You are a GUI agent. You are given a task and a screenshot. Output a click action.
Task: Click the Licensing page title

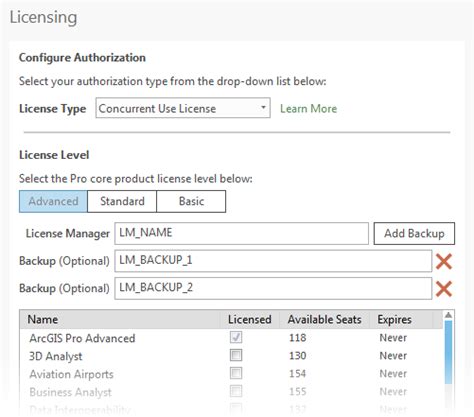pos(43,17)
